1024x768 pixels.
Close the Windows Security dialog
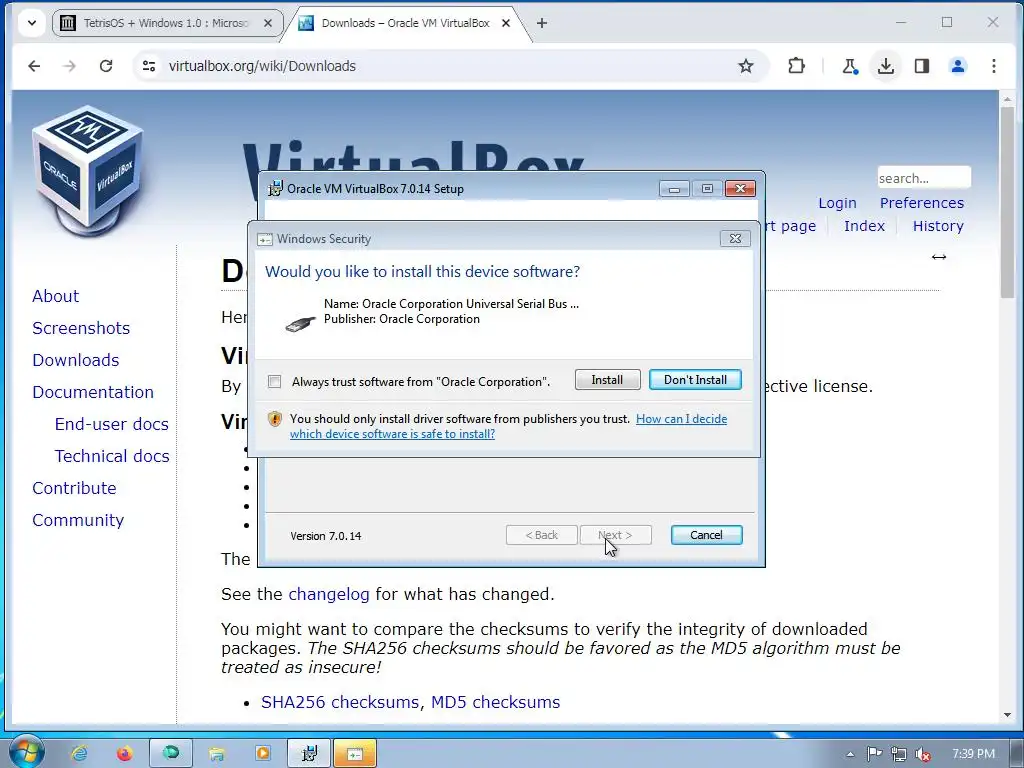point(735,238)
